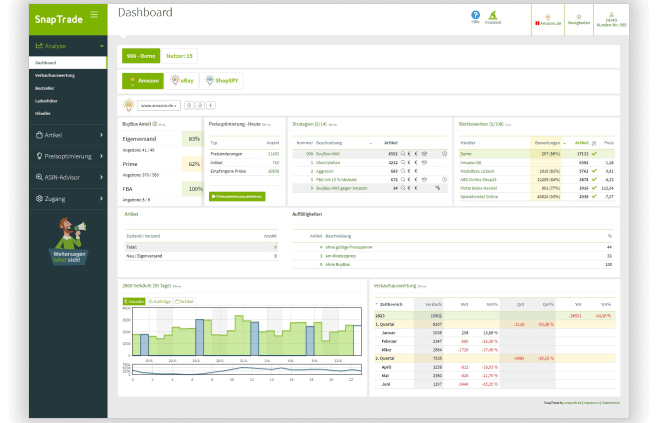
Task: Open the Spielehandel Online competitor link
Action: click(x=479, y=196)
